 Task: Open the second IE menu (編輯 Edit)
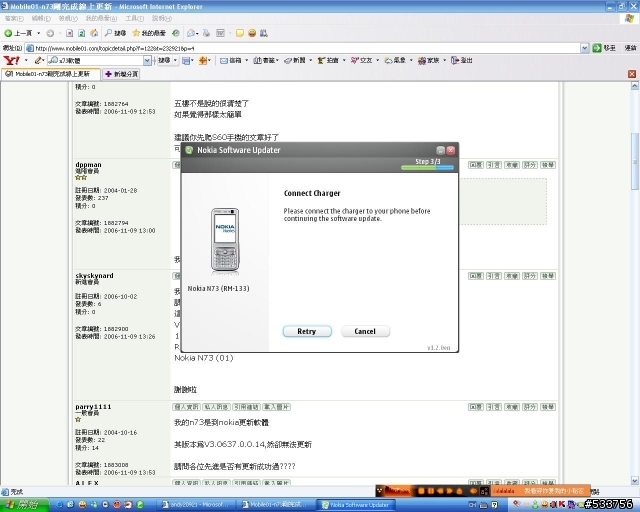[41, 18]
